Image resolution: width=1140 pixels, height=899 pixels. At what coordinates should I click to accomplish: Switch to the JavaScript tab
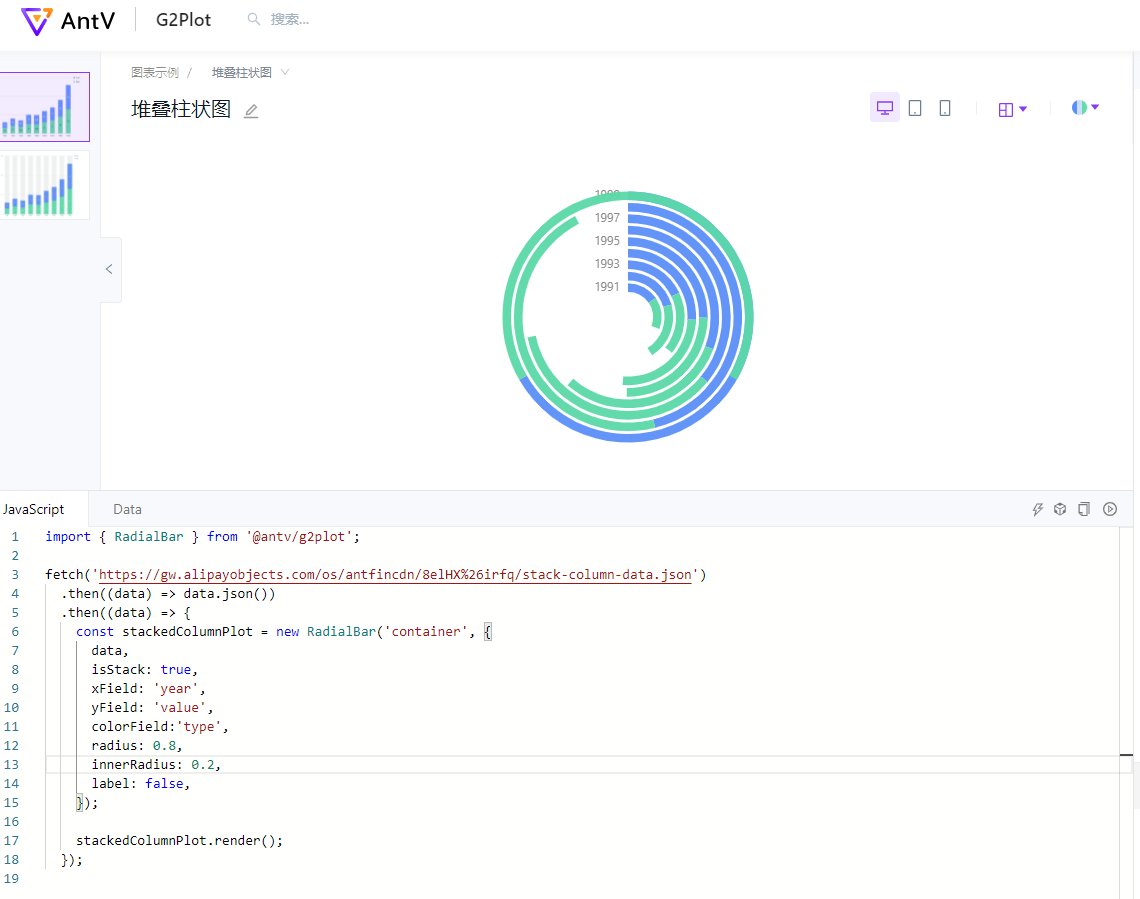coord(33,509)
